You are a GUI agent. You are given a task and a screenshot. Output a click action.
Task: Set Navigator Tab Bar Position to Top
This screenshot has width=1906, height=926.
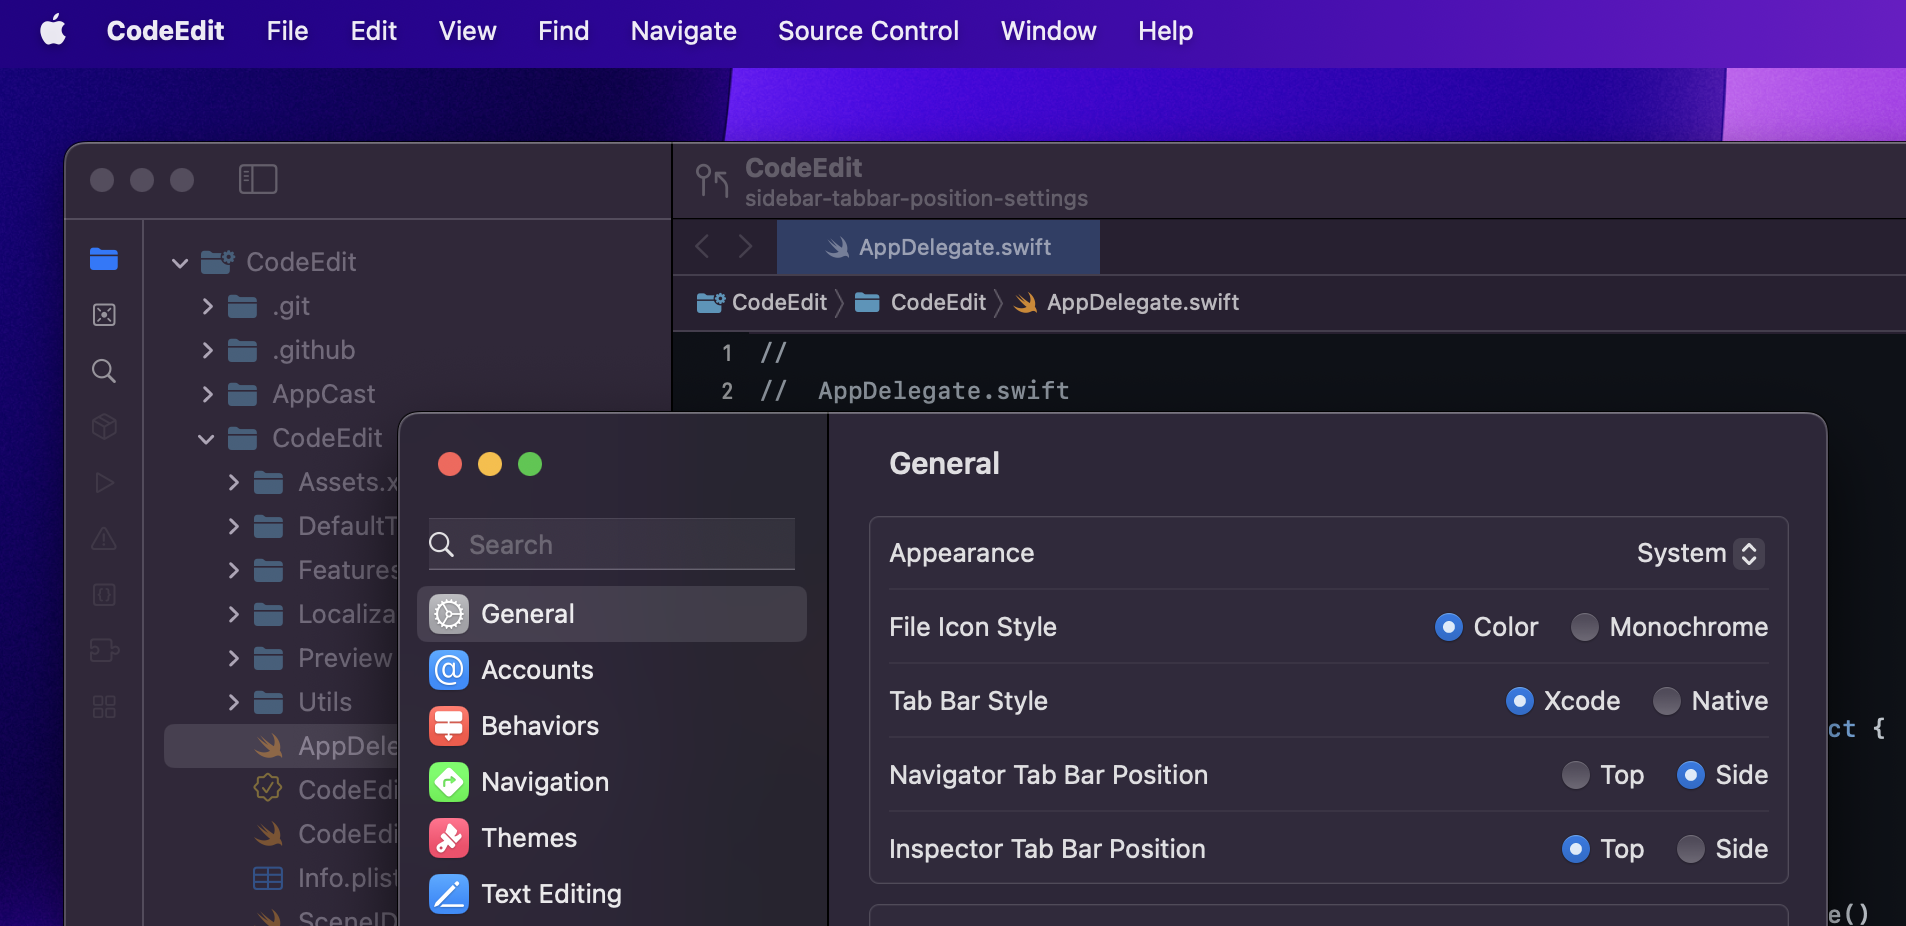(x=1576, y=775)
